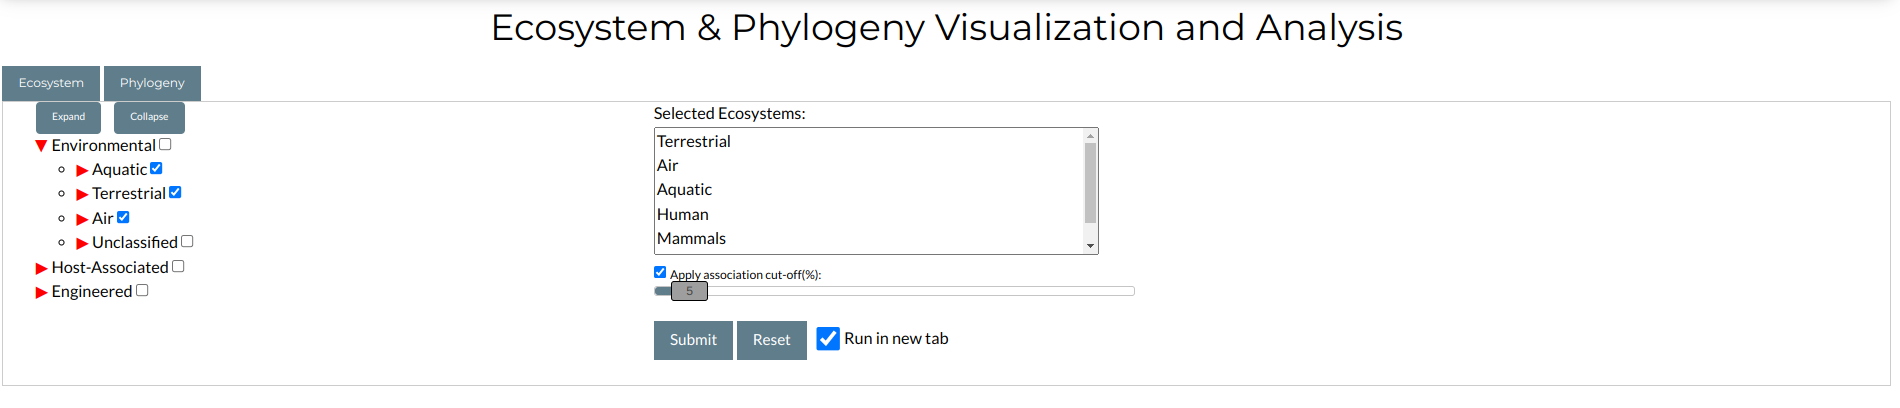
Task: Uncheck the Terrestrial checkbox
Action: click(x=175, y=192)
